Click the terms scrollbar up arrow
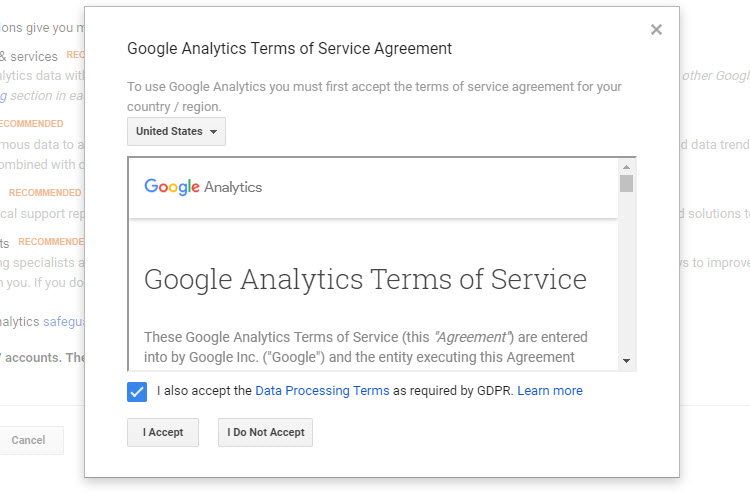The height and width of the screenshot is (493, 750). (x=626, y=167)
